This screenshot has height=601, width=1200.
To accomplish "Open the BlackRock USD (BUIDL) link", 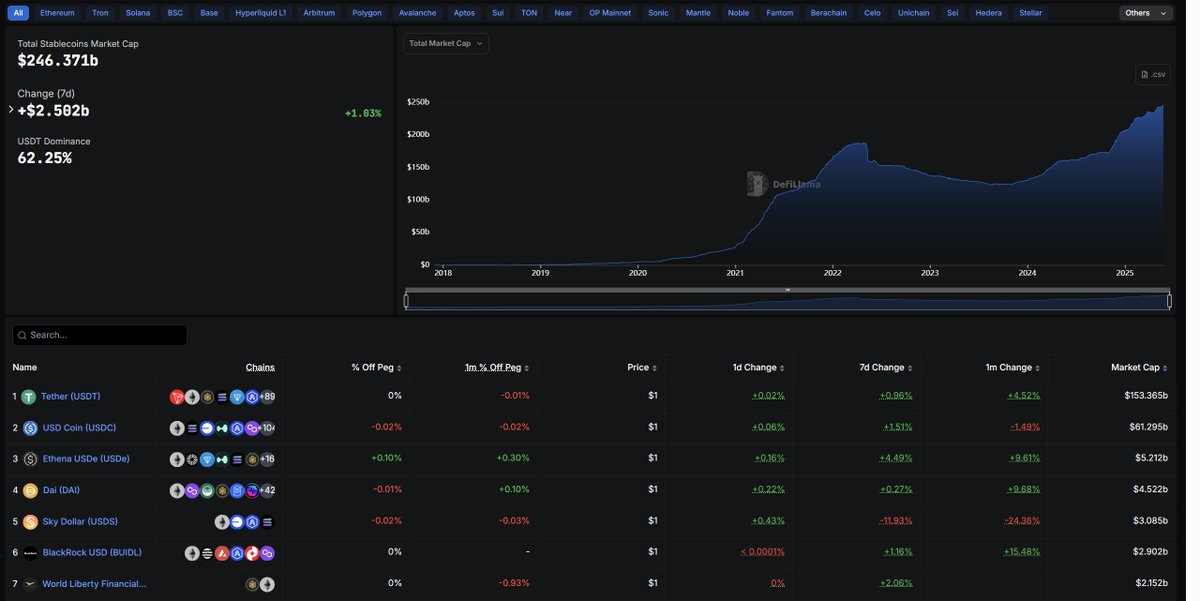I will [x=92, y=553].
